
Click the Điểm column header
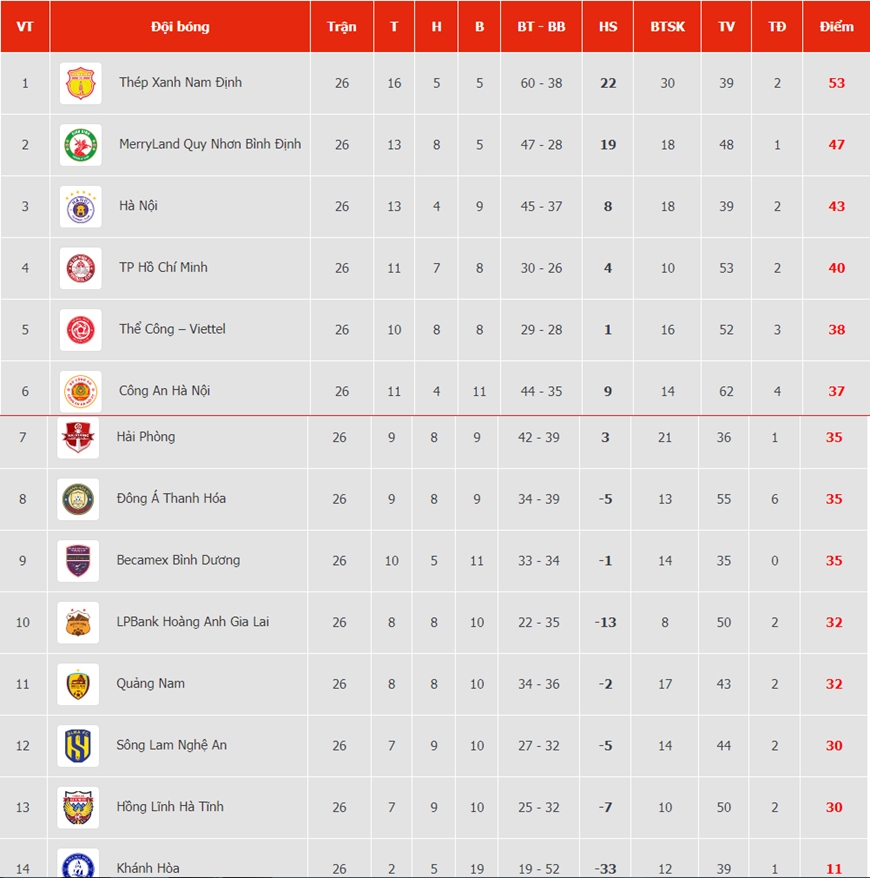(x=836, y=26)
